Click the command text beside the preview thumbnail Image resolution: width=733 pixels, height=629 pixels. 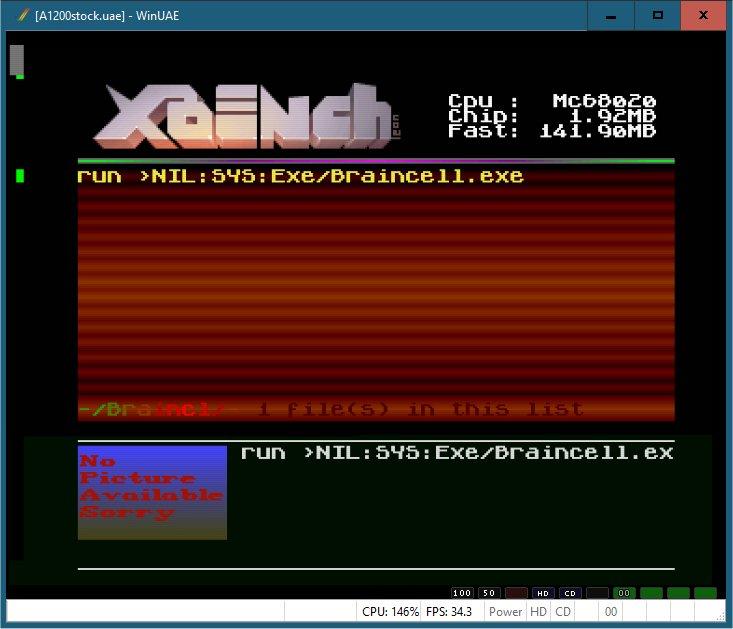click(x=457, y=453)
